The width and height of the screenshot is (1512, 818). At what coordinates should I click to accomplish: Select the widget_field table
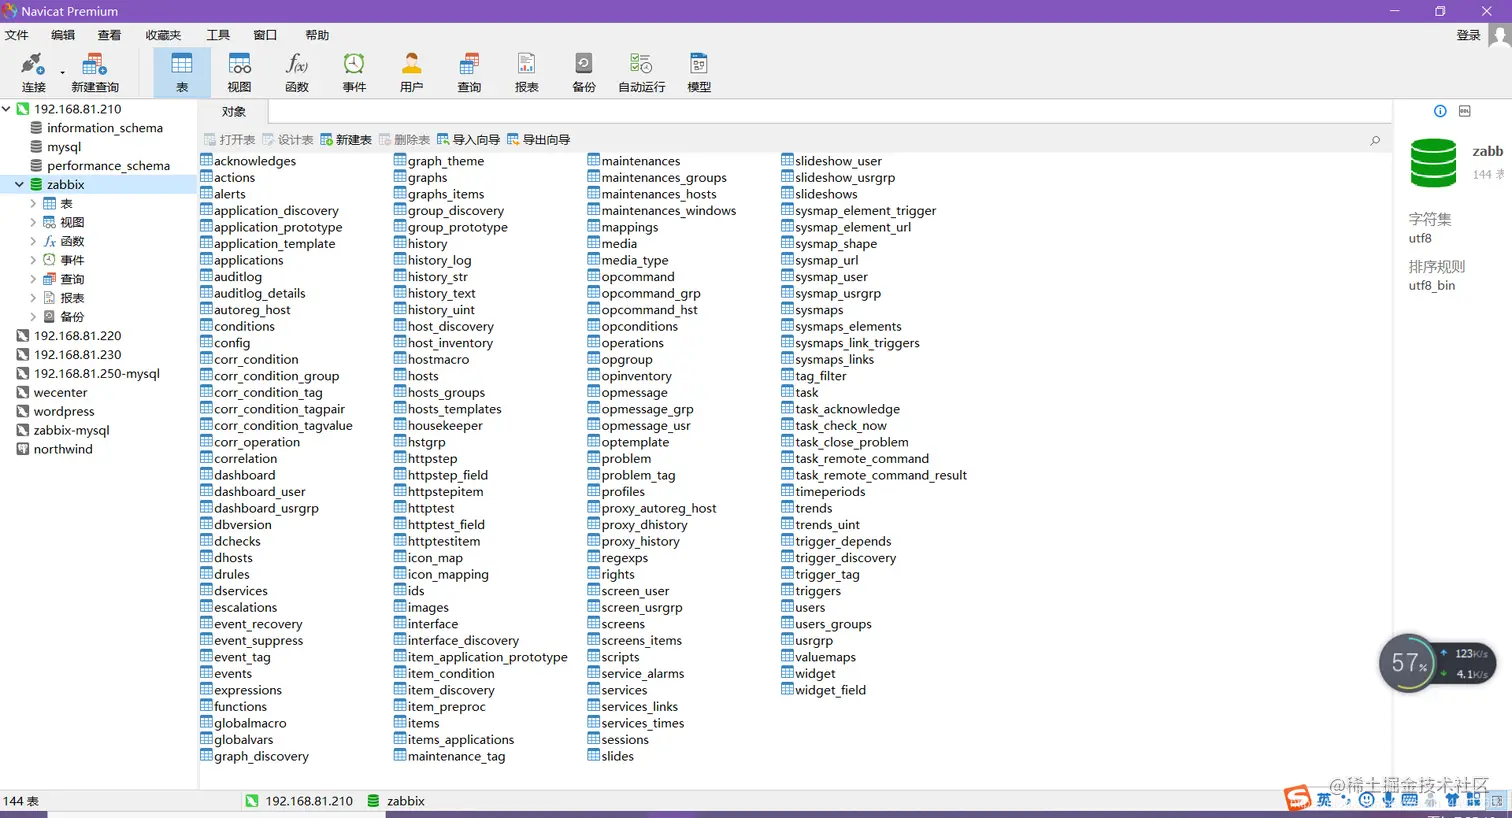pyautogui.click(x=824, y=690)
